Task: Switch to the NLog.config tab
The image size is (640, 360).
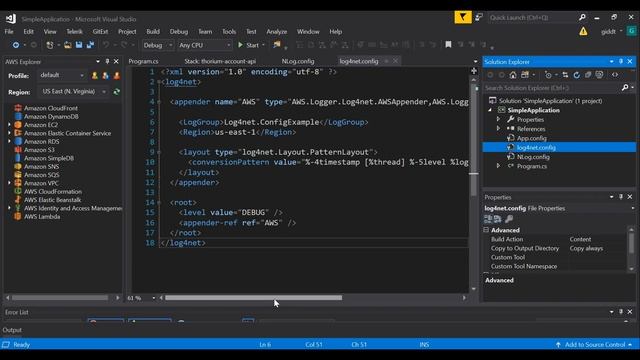Action: 298,61
